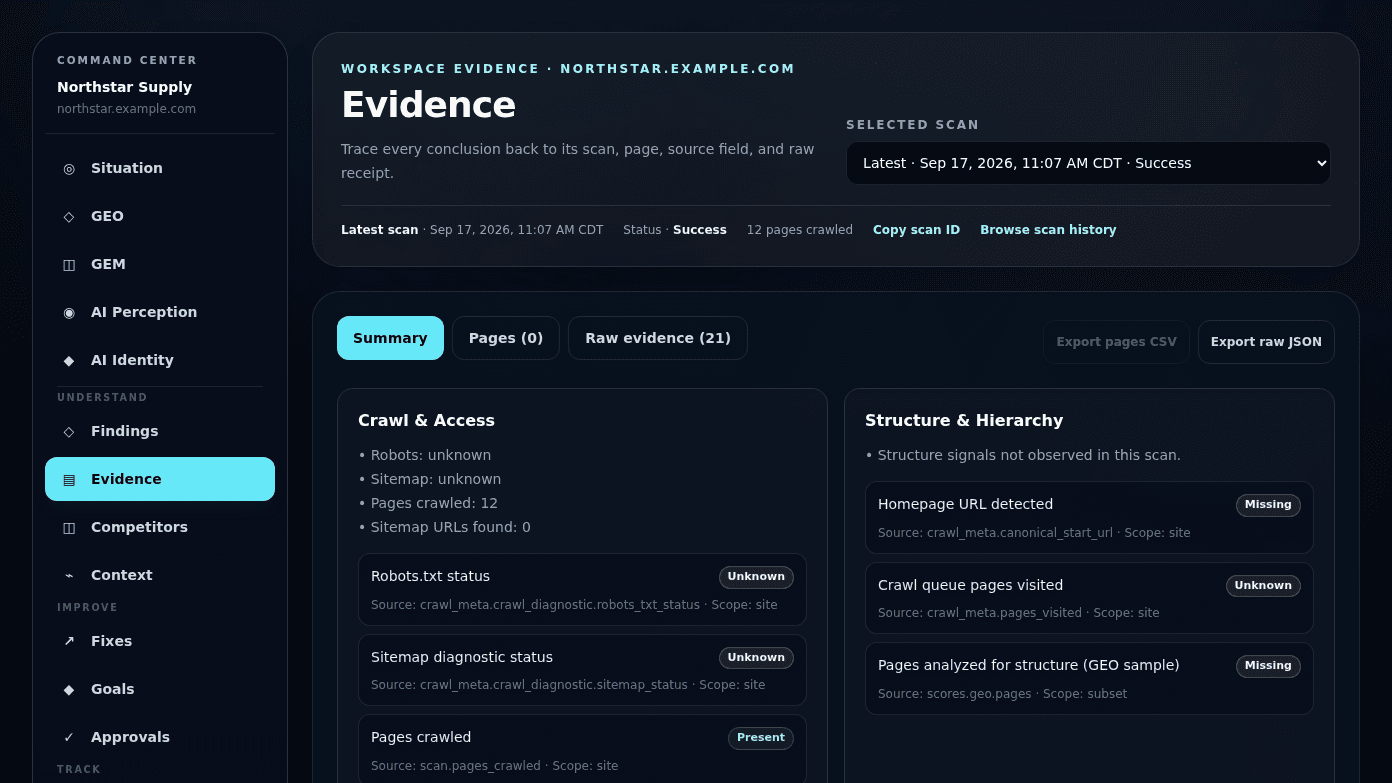1392x783 pixels.
Task: Click the Approvals checkmark icon
Action: click(x=69, y=738)
